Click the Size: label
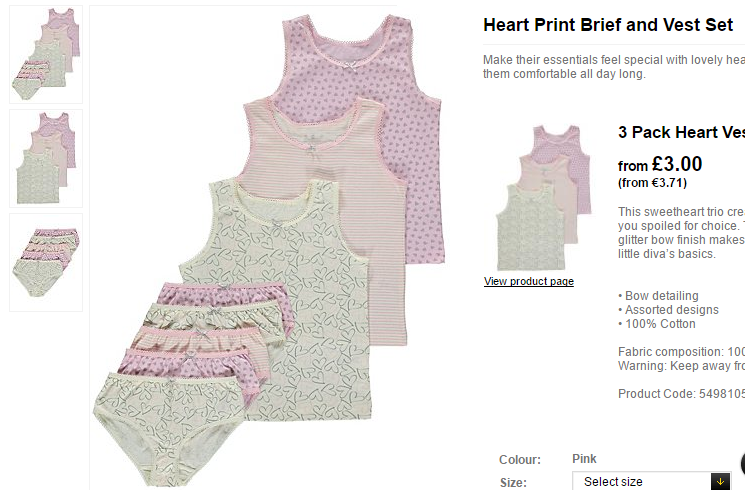This screenshot has width=745, height=490. [513, 482]
